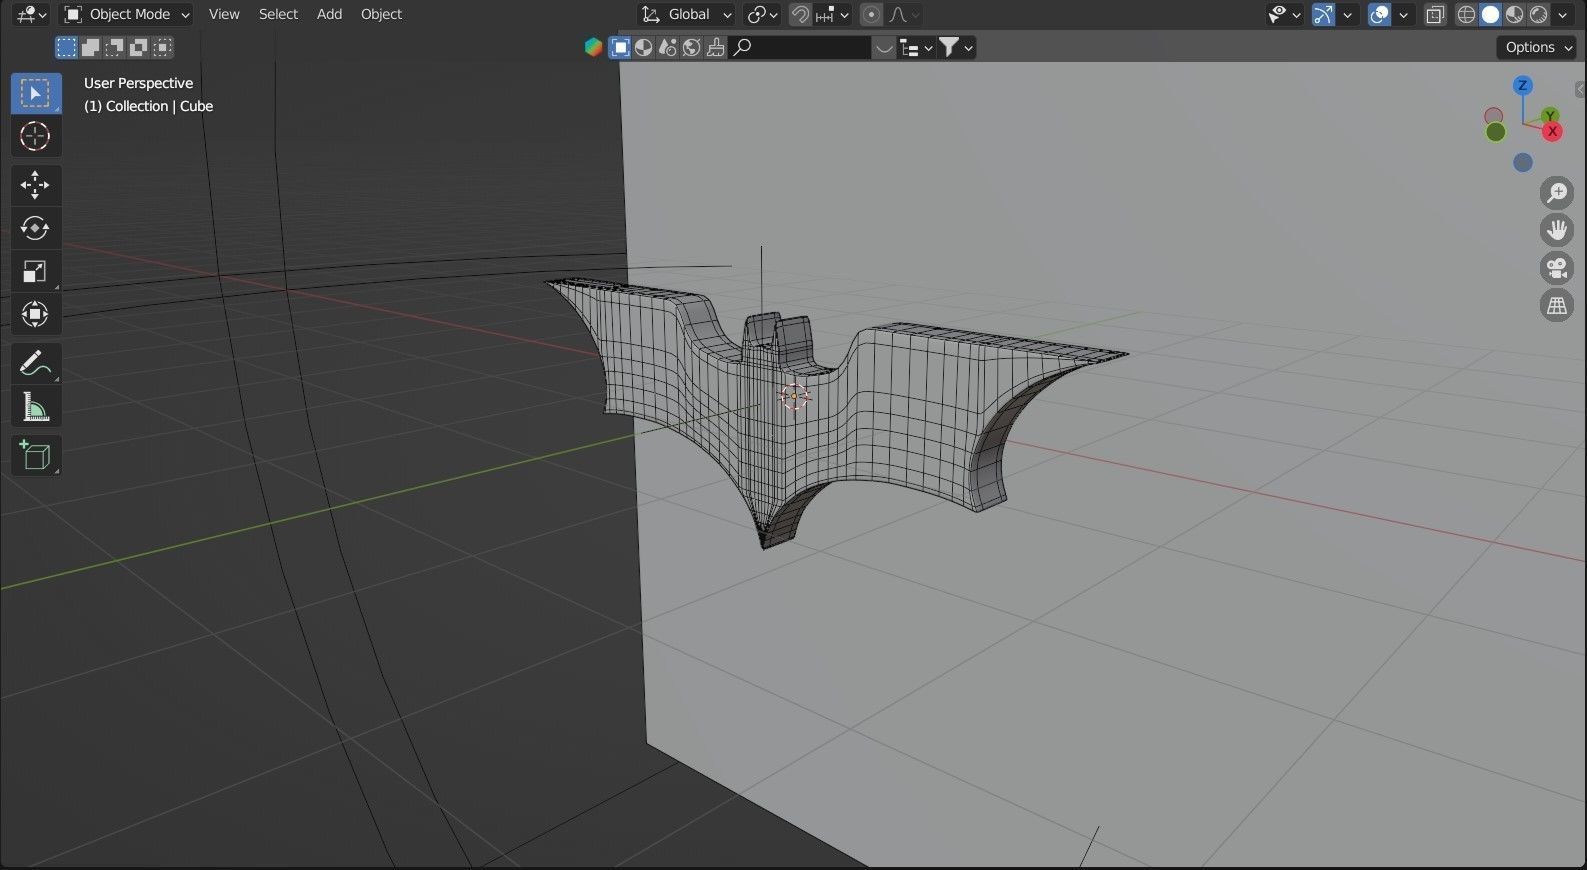The width and height of the screenshot is (1587, 870).
Task: Toggle viewport gizmos display
Action: [x=1323, y=14]
